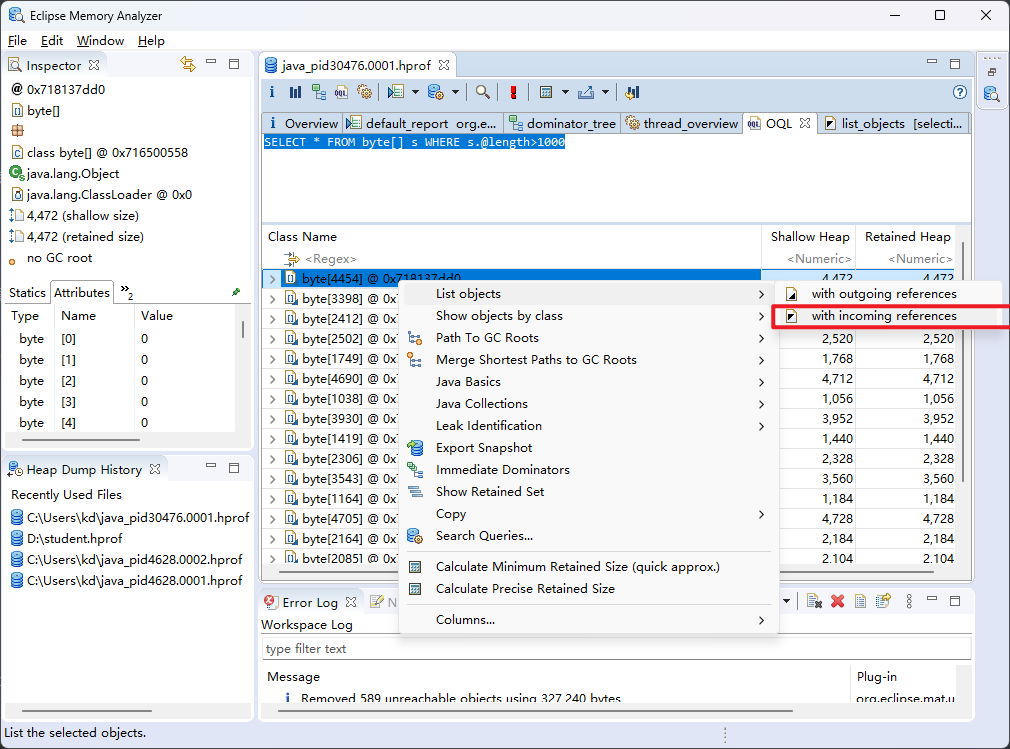Open dropdown arrow beside query browser

455,92
